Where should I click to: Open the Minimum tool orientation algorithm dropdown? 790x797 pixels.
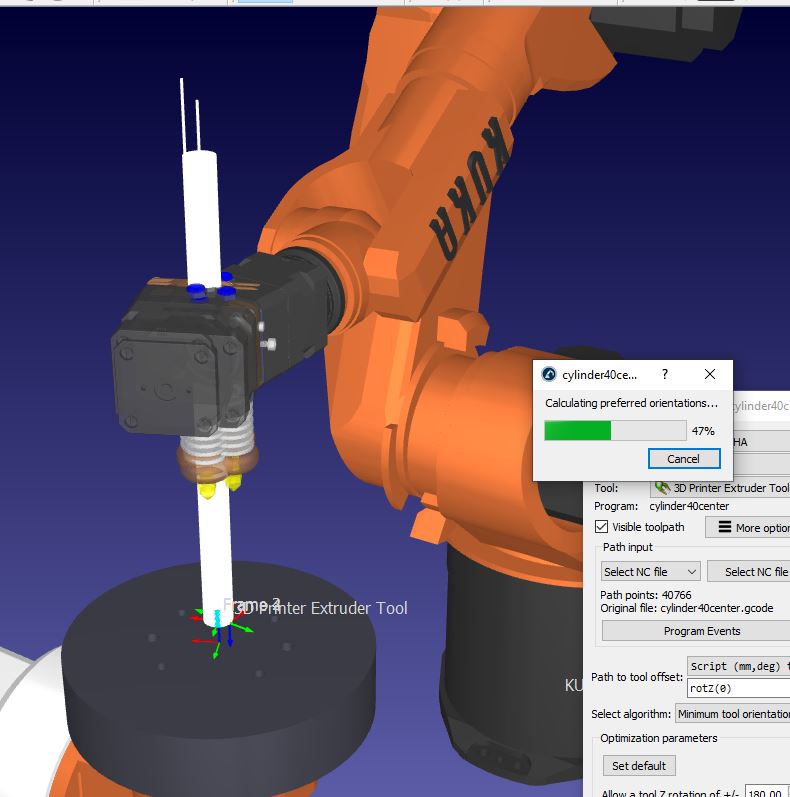pyautogui.click(x=733, y=714)
